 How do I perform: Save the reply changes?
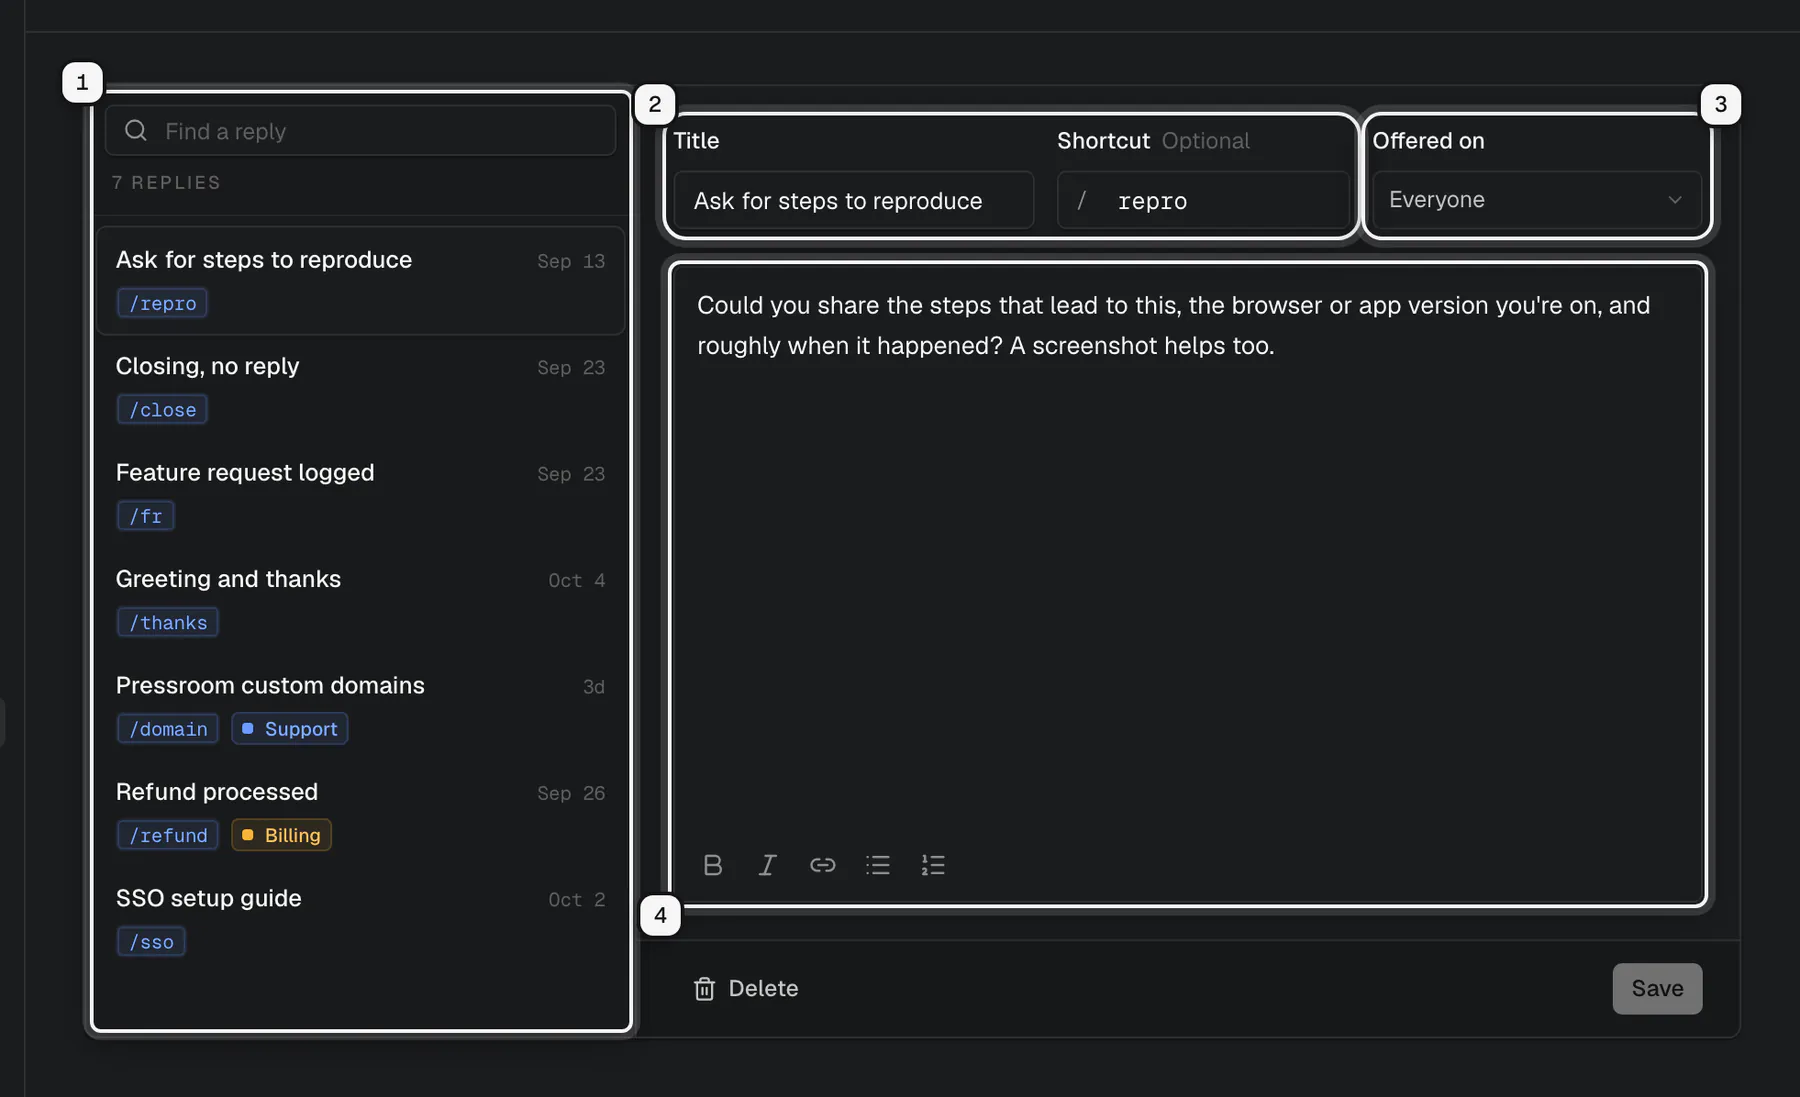1657,989
